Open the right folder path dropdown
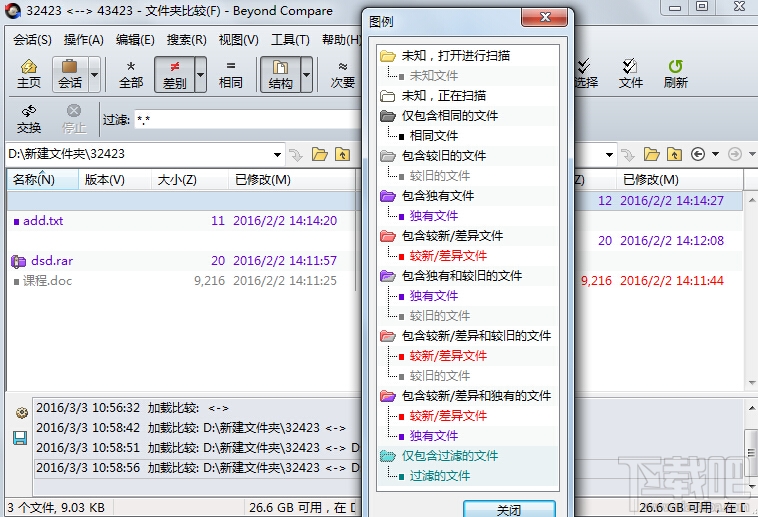Screen dimensions: 758x517 (x=609, y=155)
